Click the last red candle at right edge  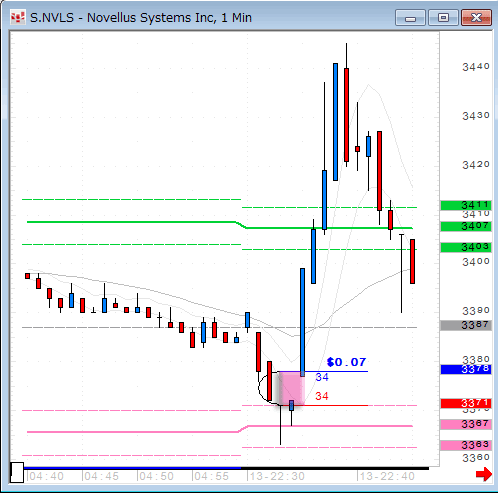pos(412,261)
